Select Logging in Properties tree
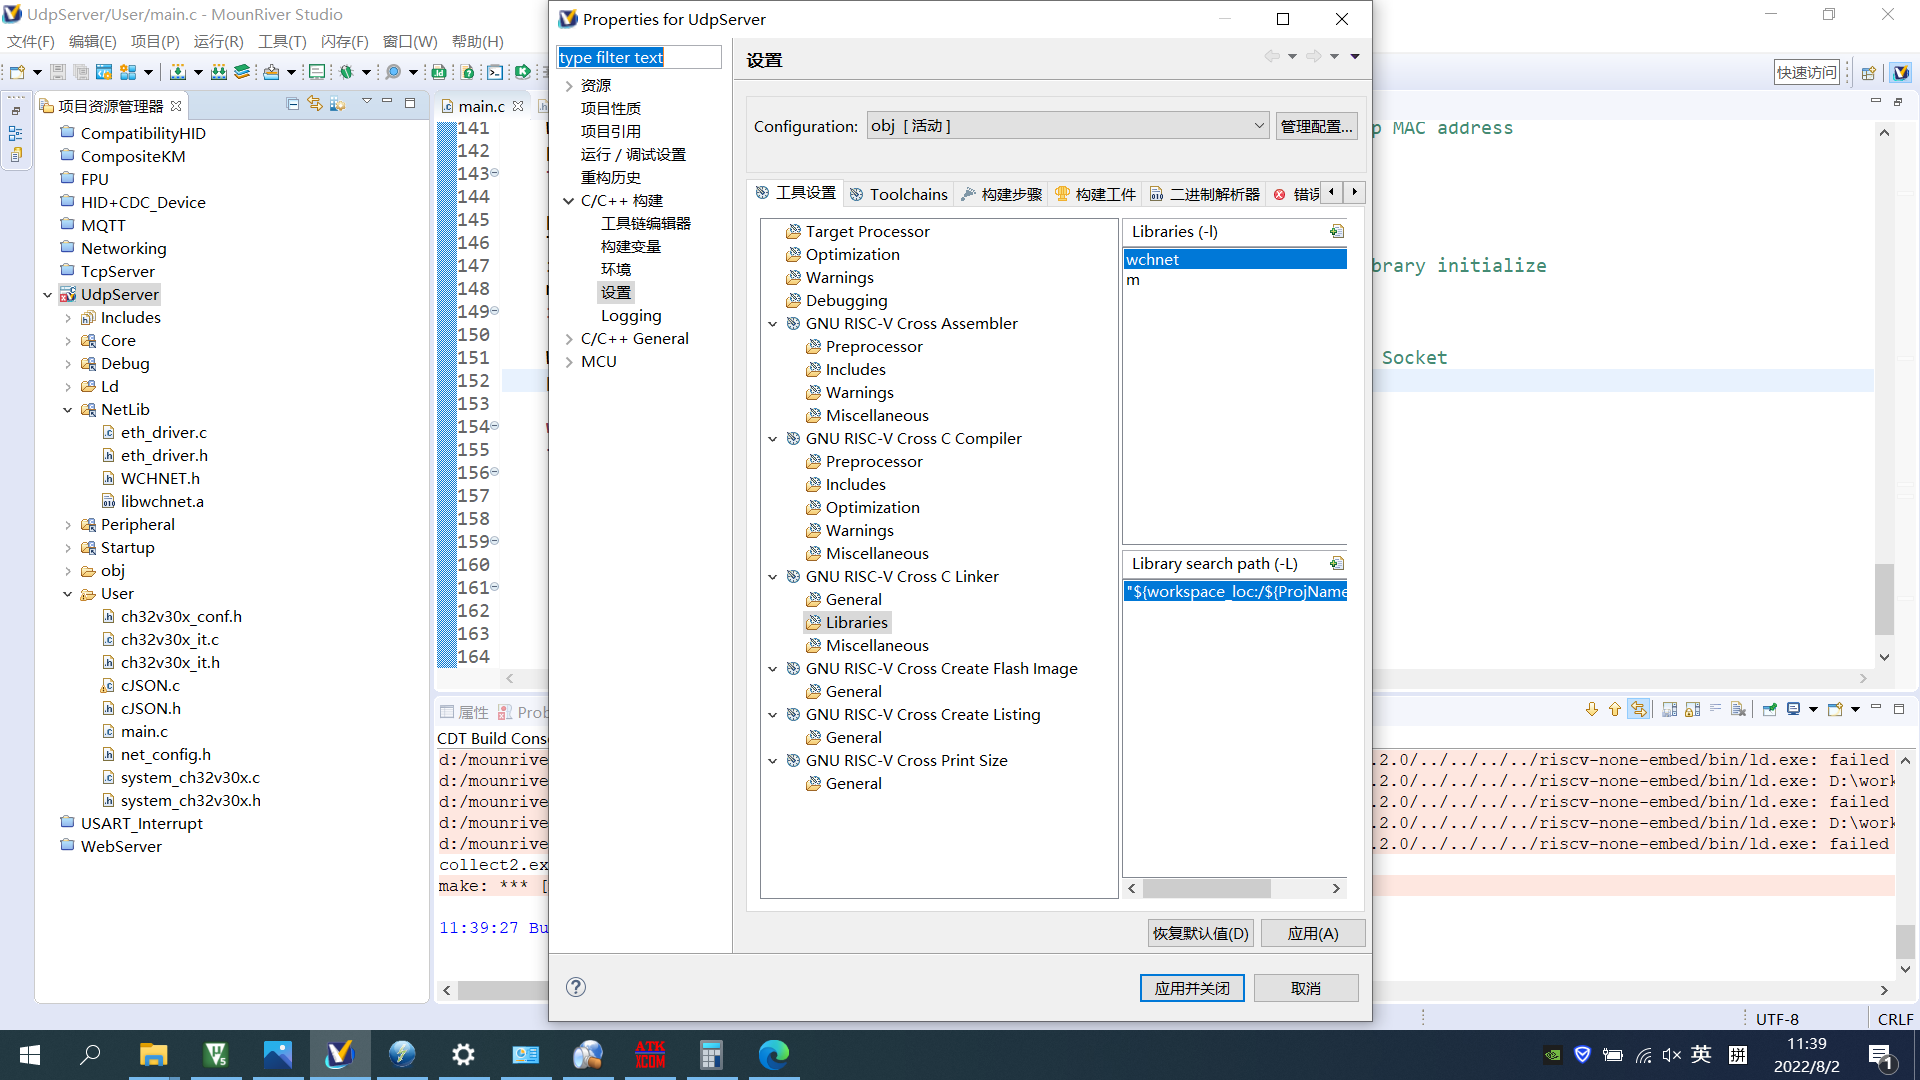1920x1080 pixels. (x=631, y=316)
